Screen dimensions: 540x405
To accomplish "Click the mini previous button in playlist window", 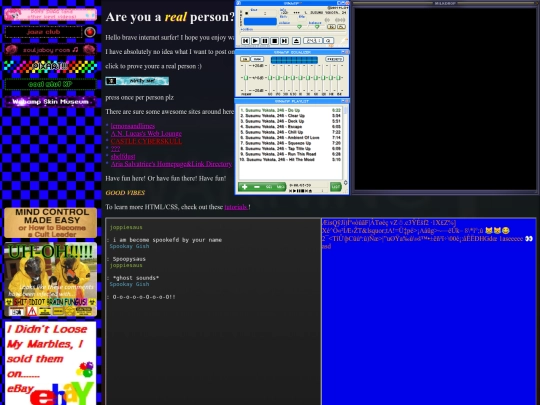I will tap(291, 191).
